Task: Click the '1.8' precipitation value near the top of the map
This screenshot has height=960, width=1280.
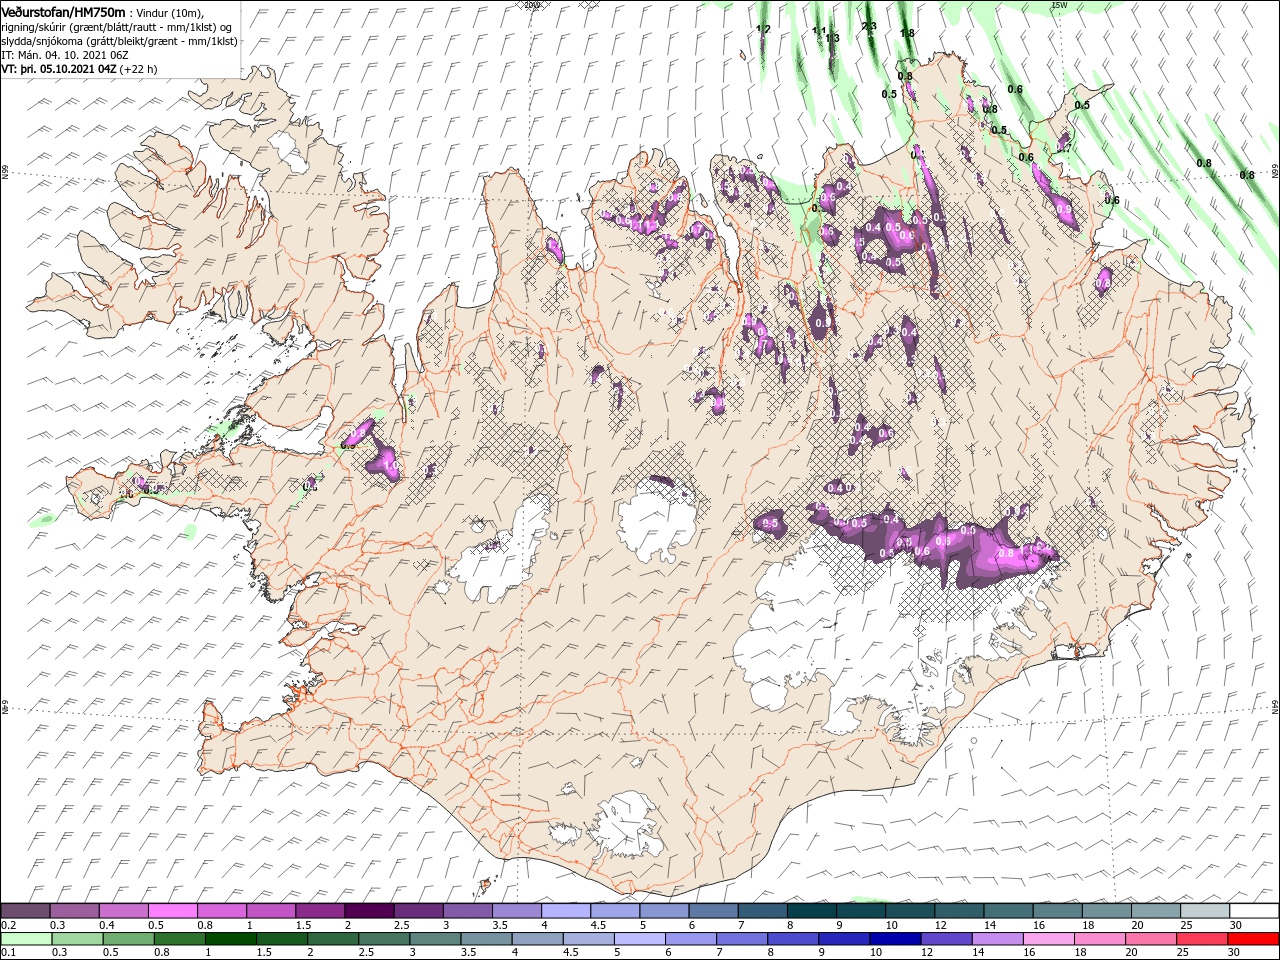Action: pyautogui.click(x=907, y=33)
